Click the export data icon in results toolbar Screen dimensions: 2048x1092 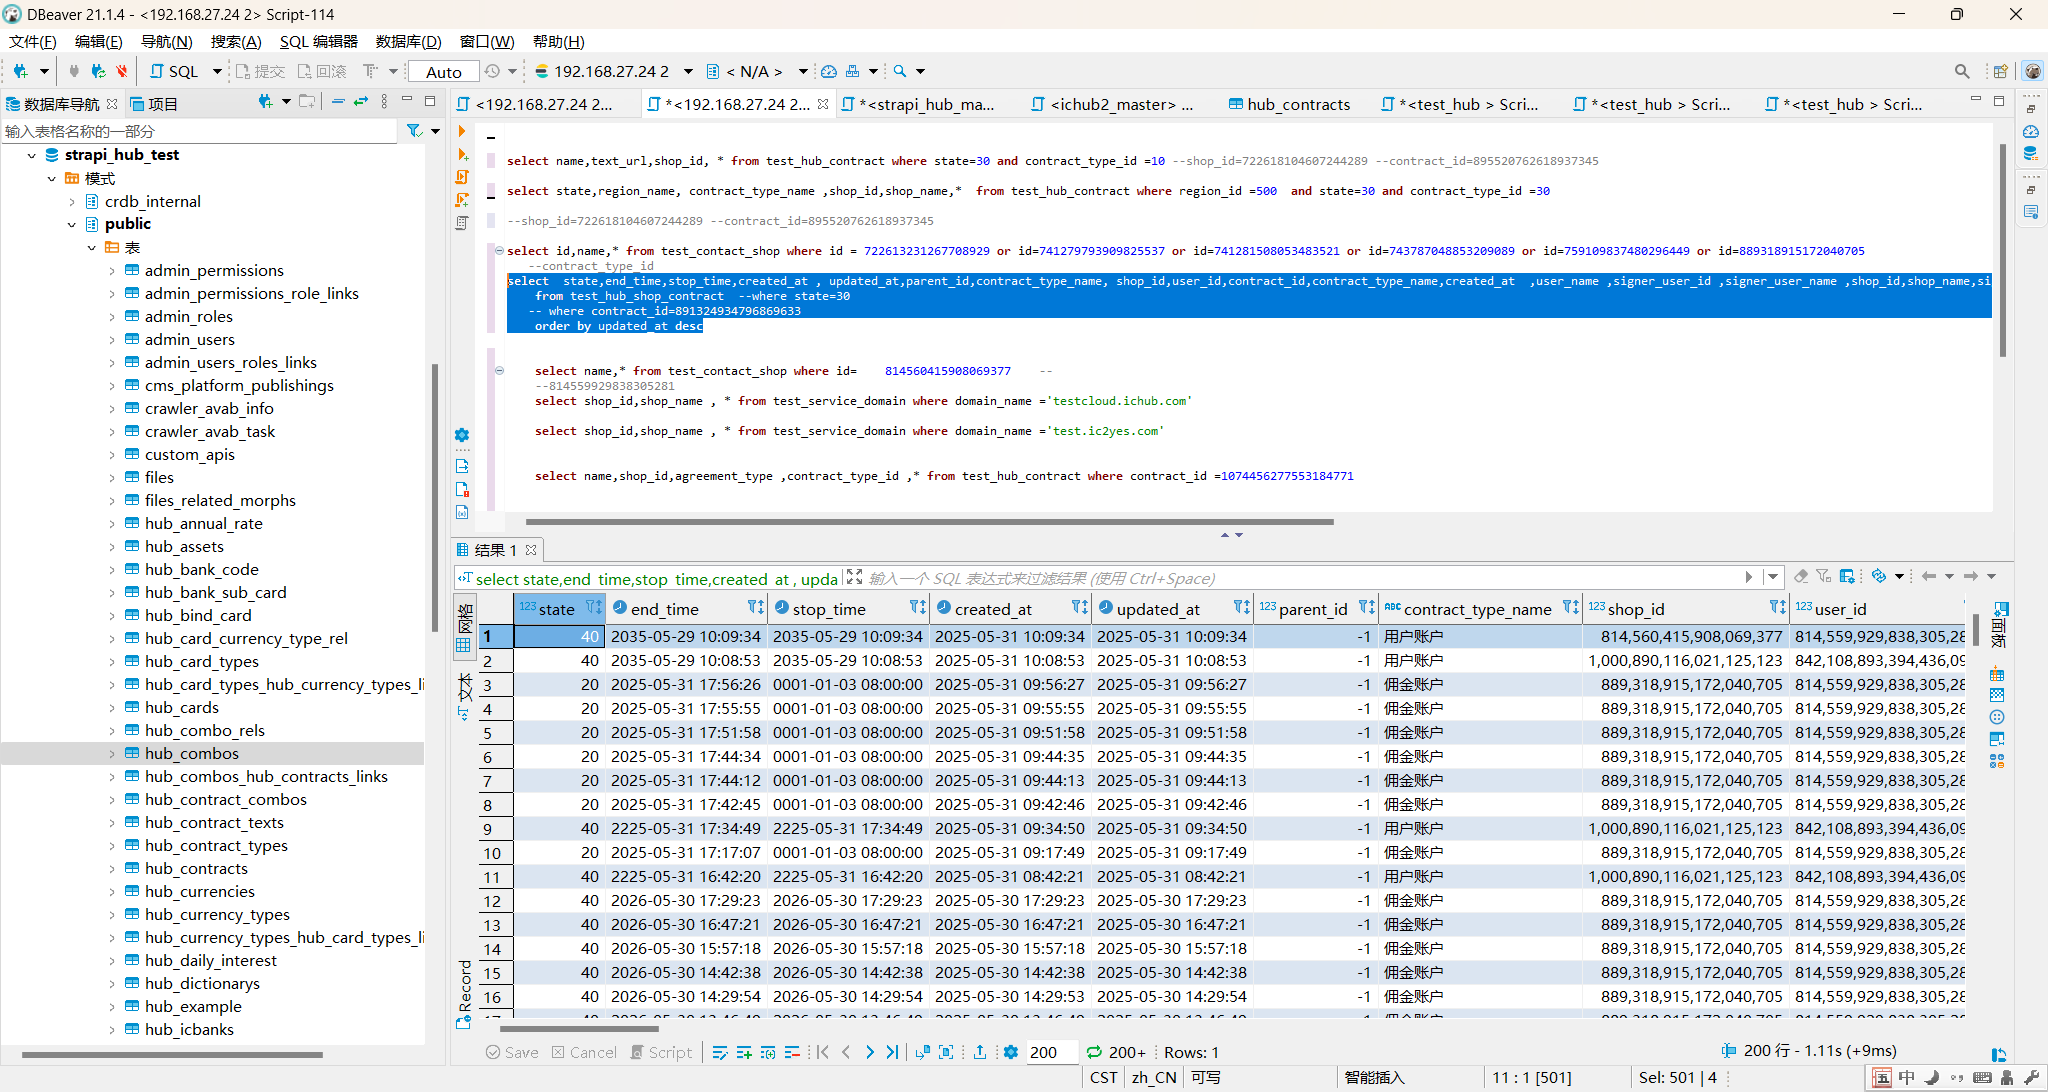(980, 1052)
